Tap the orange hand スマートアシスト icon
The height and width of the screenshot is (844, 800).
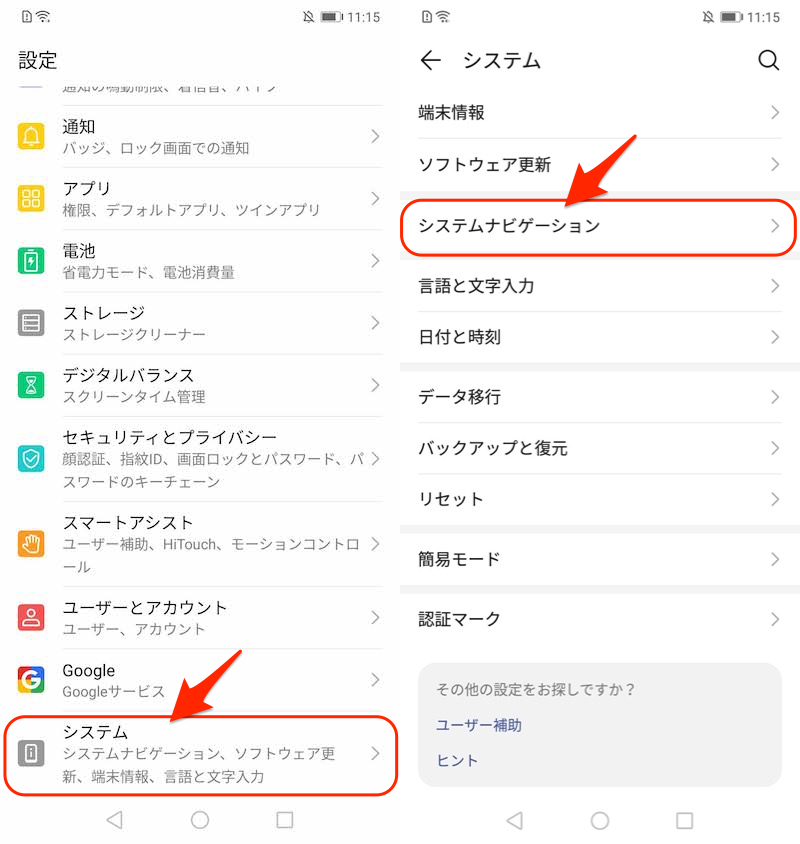[31, 544]
